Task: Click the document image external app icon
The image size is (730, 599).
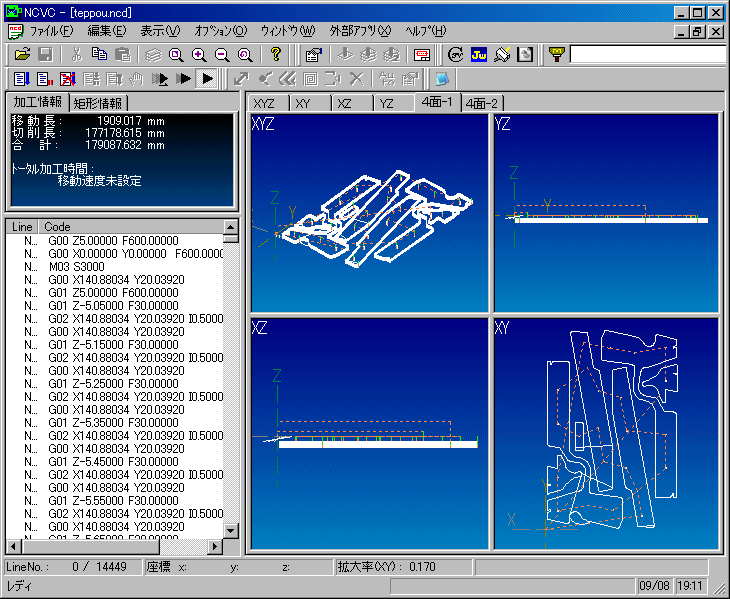Action: coord(525,55)
